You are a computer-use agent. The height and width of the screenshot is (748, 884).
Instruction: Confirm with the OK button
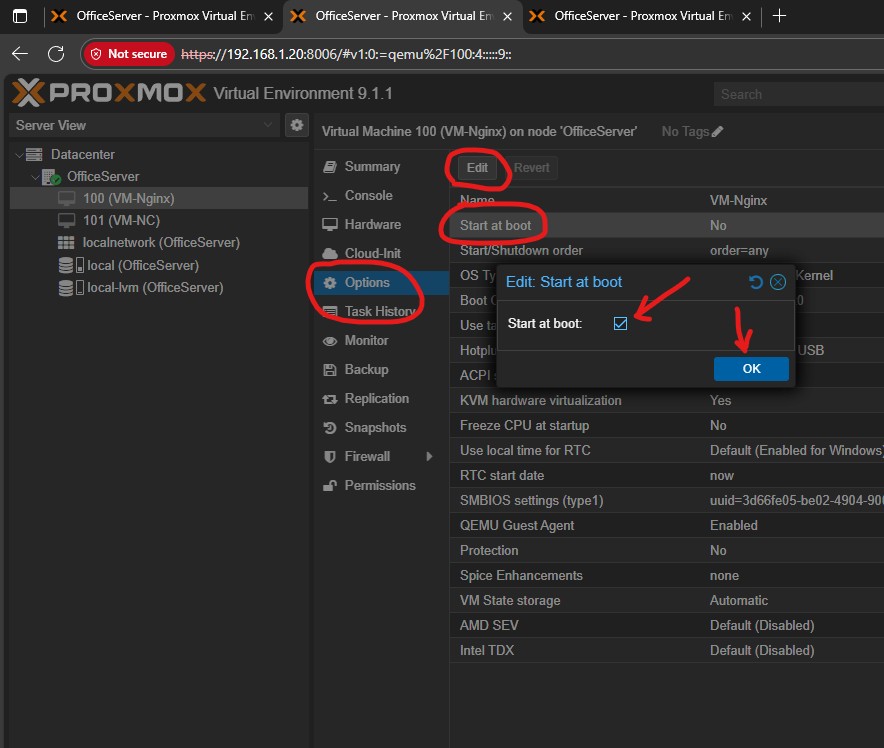pos(751,368)
